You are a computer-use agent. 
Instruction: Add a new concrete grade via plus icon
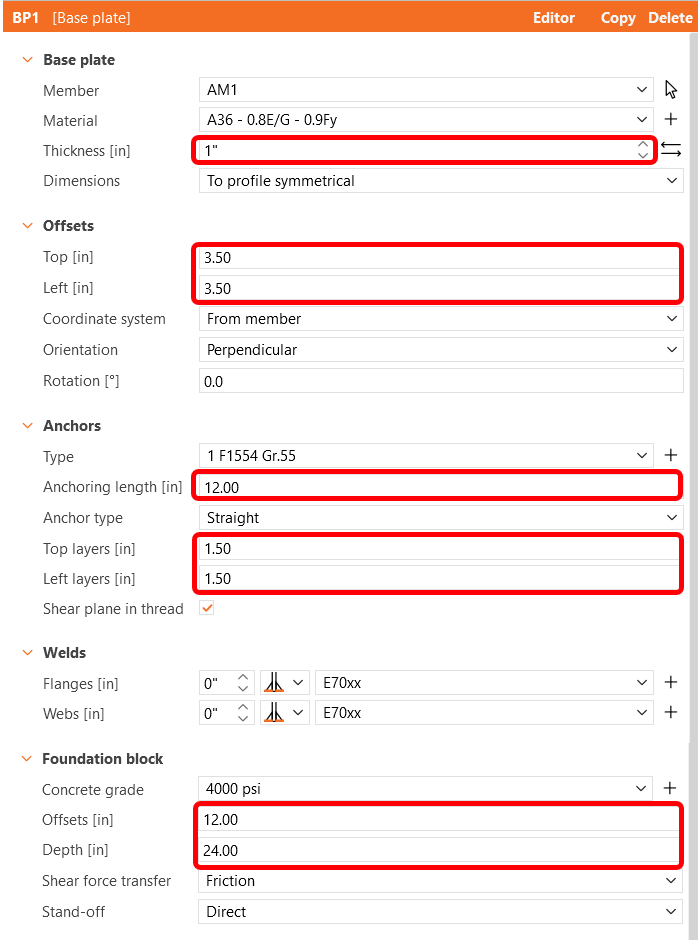(x=671, y=788)
